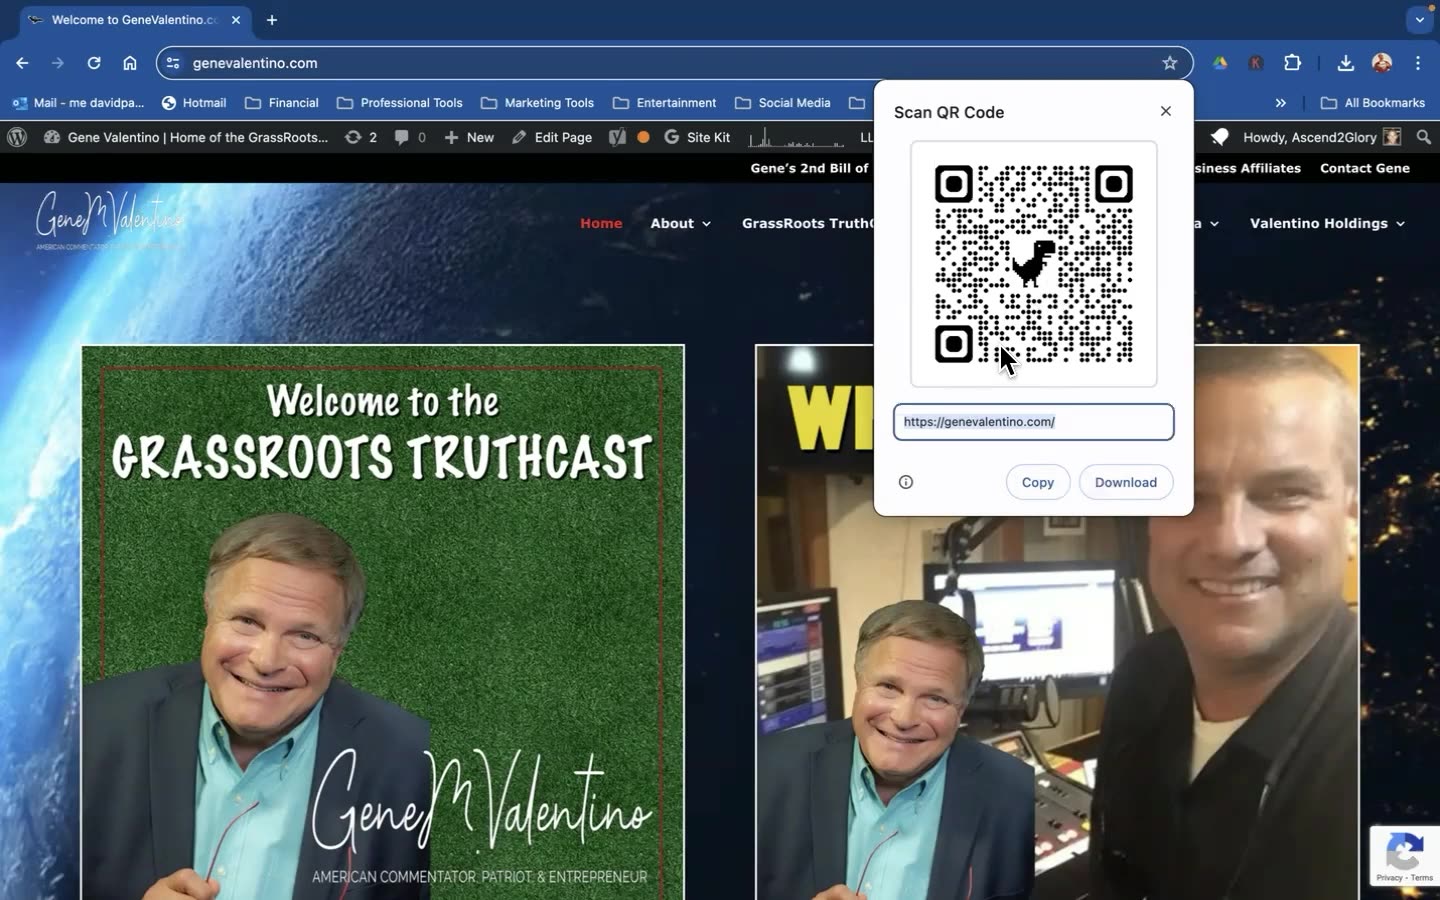Expand the hidden bookmarks chevron
The width and height of the screenshot is (1440, 900).
[1281, 102]
